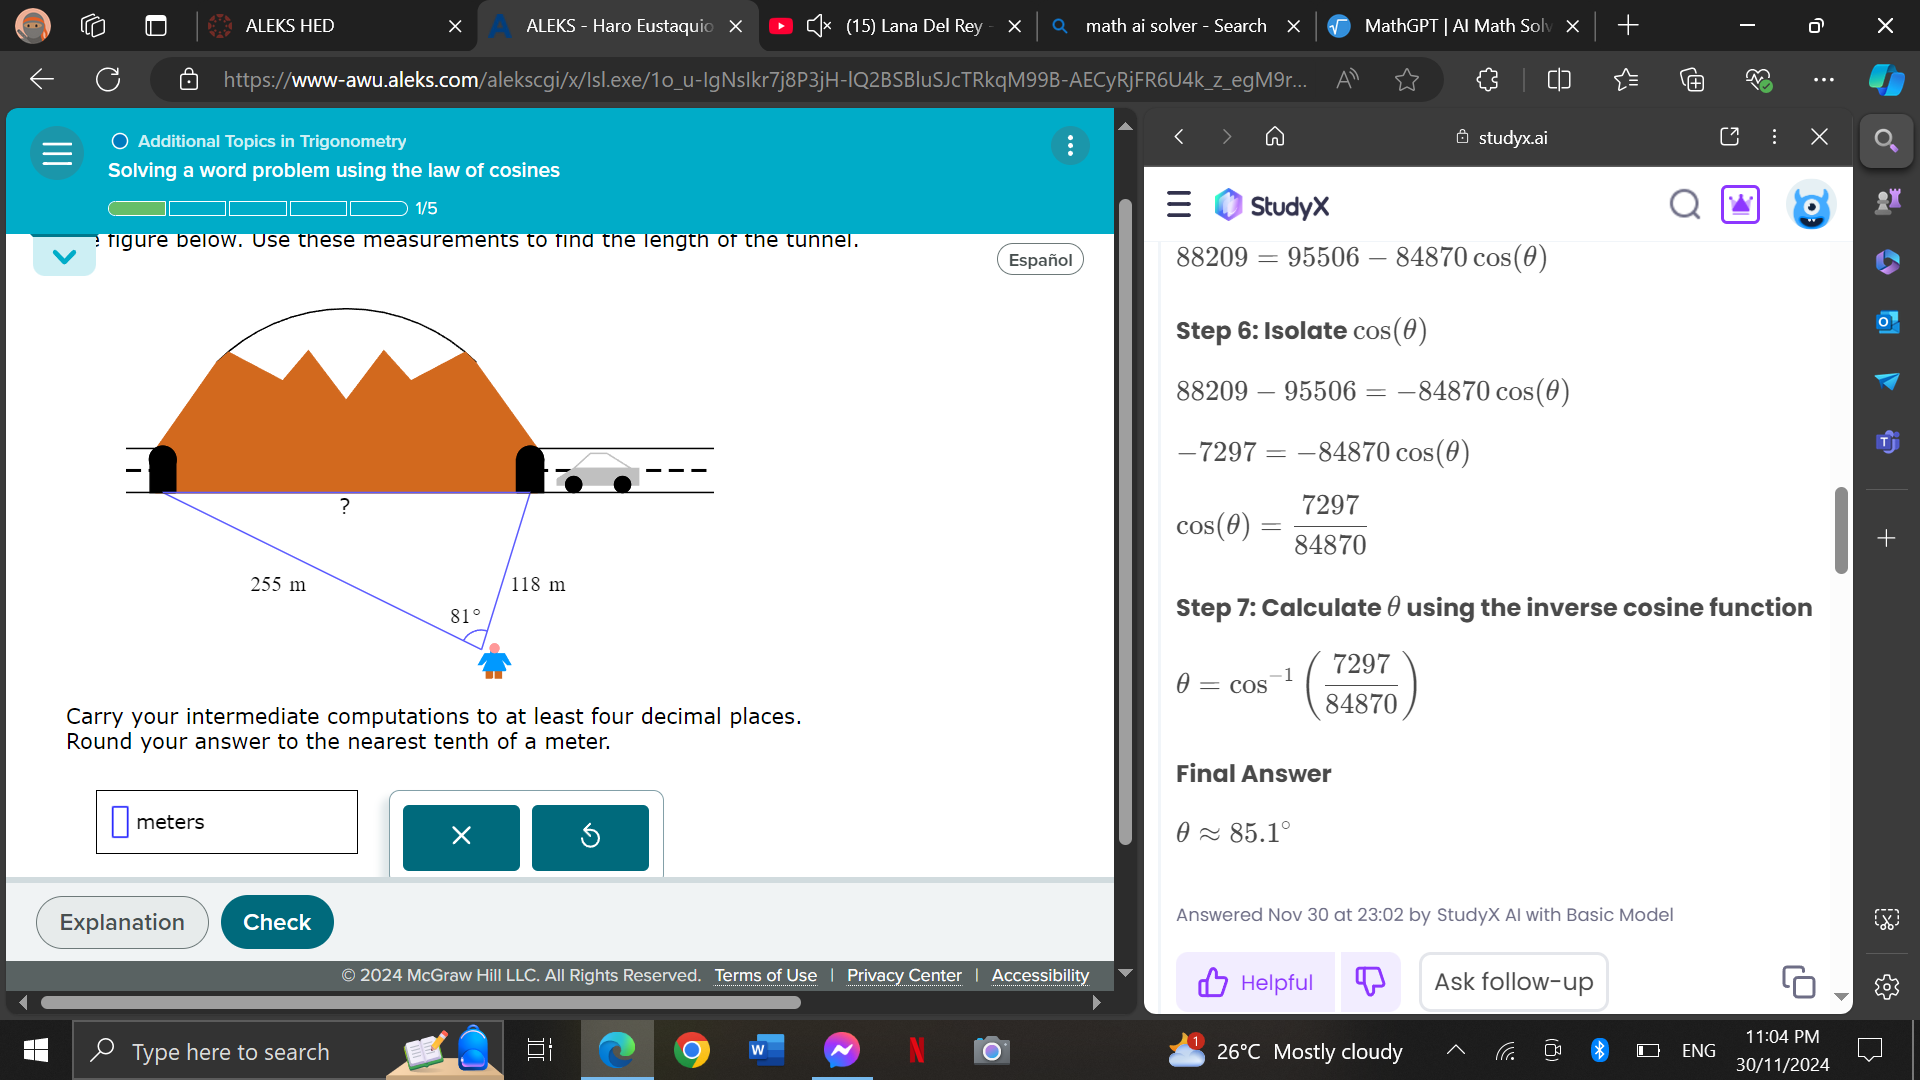
Task: Copy the StudyX answer
Action: [1798, 982]
